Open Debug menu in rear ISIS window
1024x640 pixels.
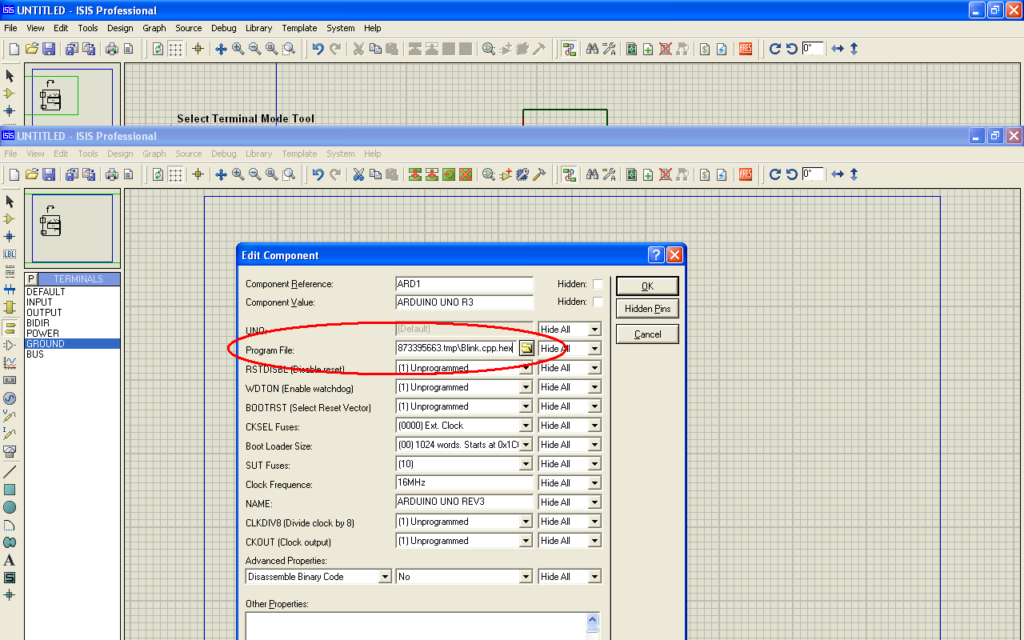pyautogui.click(x=223, y=28)
